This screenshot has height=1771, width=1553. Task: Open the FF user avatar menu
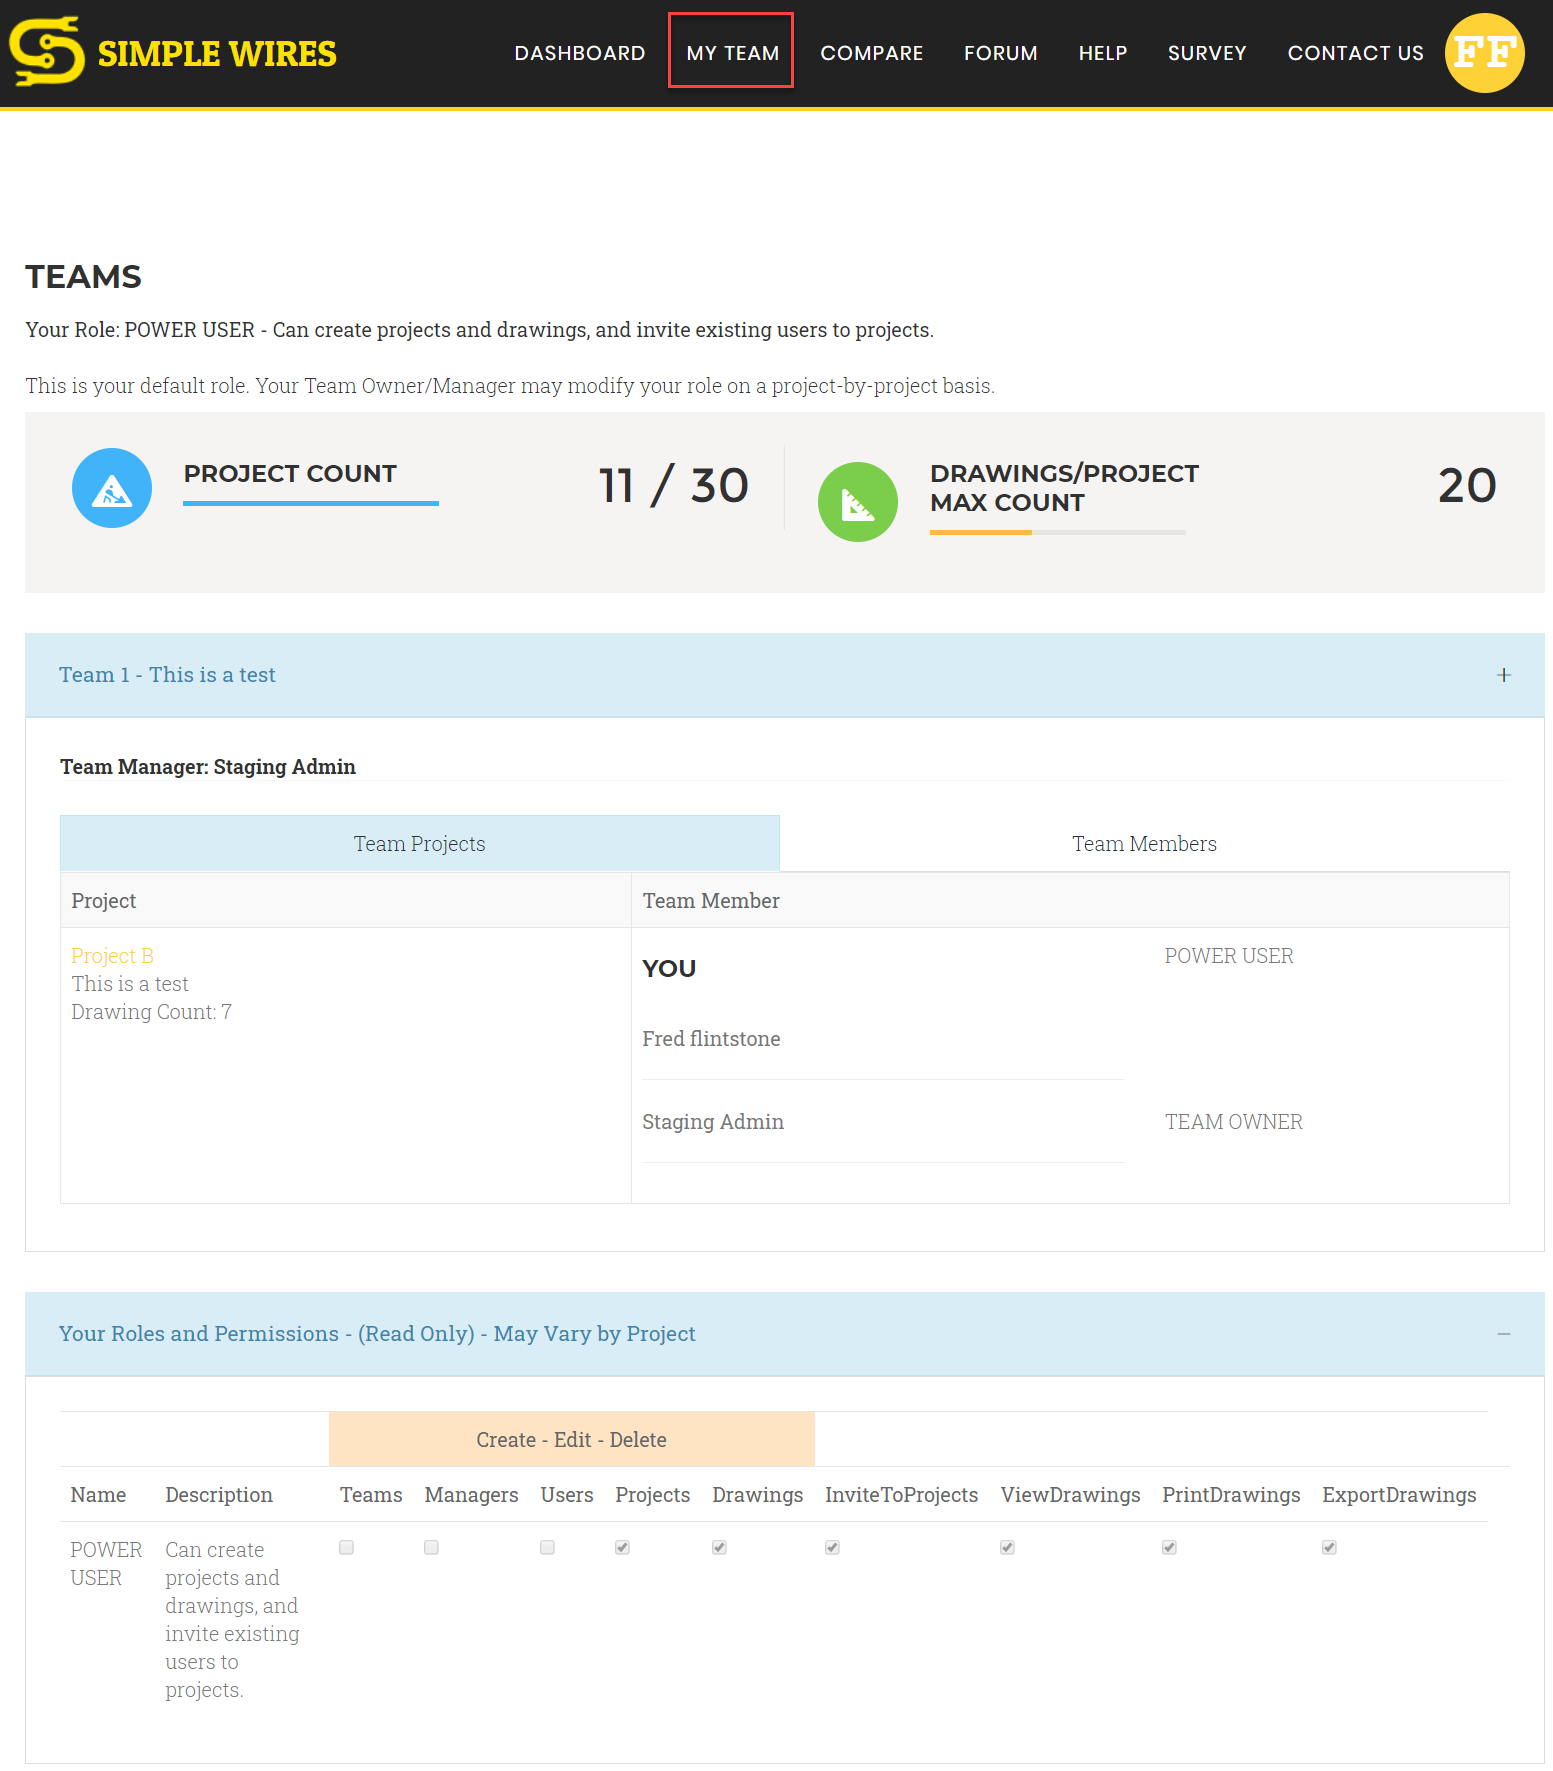1484,53
